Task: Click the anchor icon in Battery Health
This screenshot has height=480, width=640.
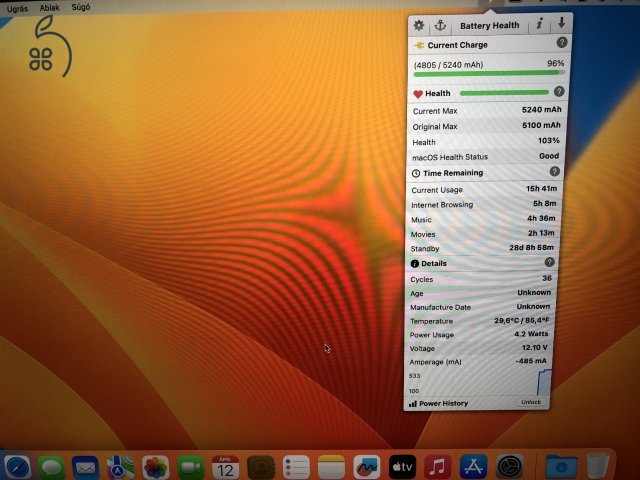Action: [440, 25]
